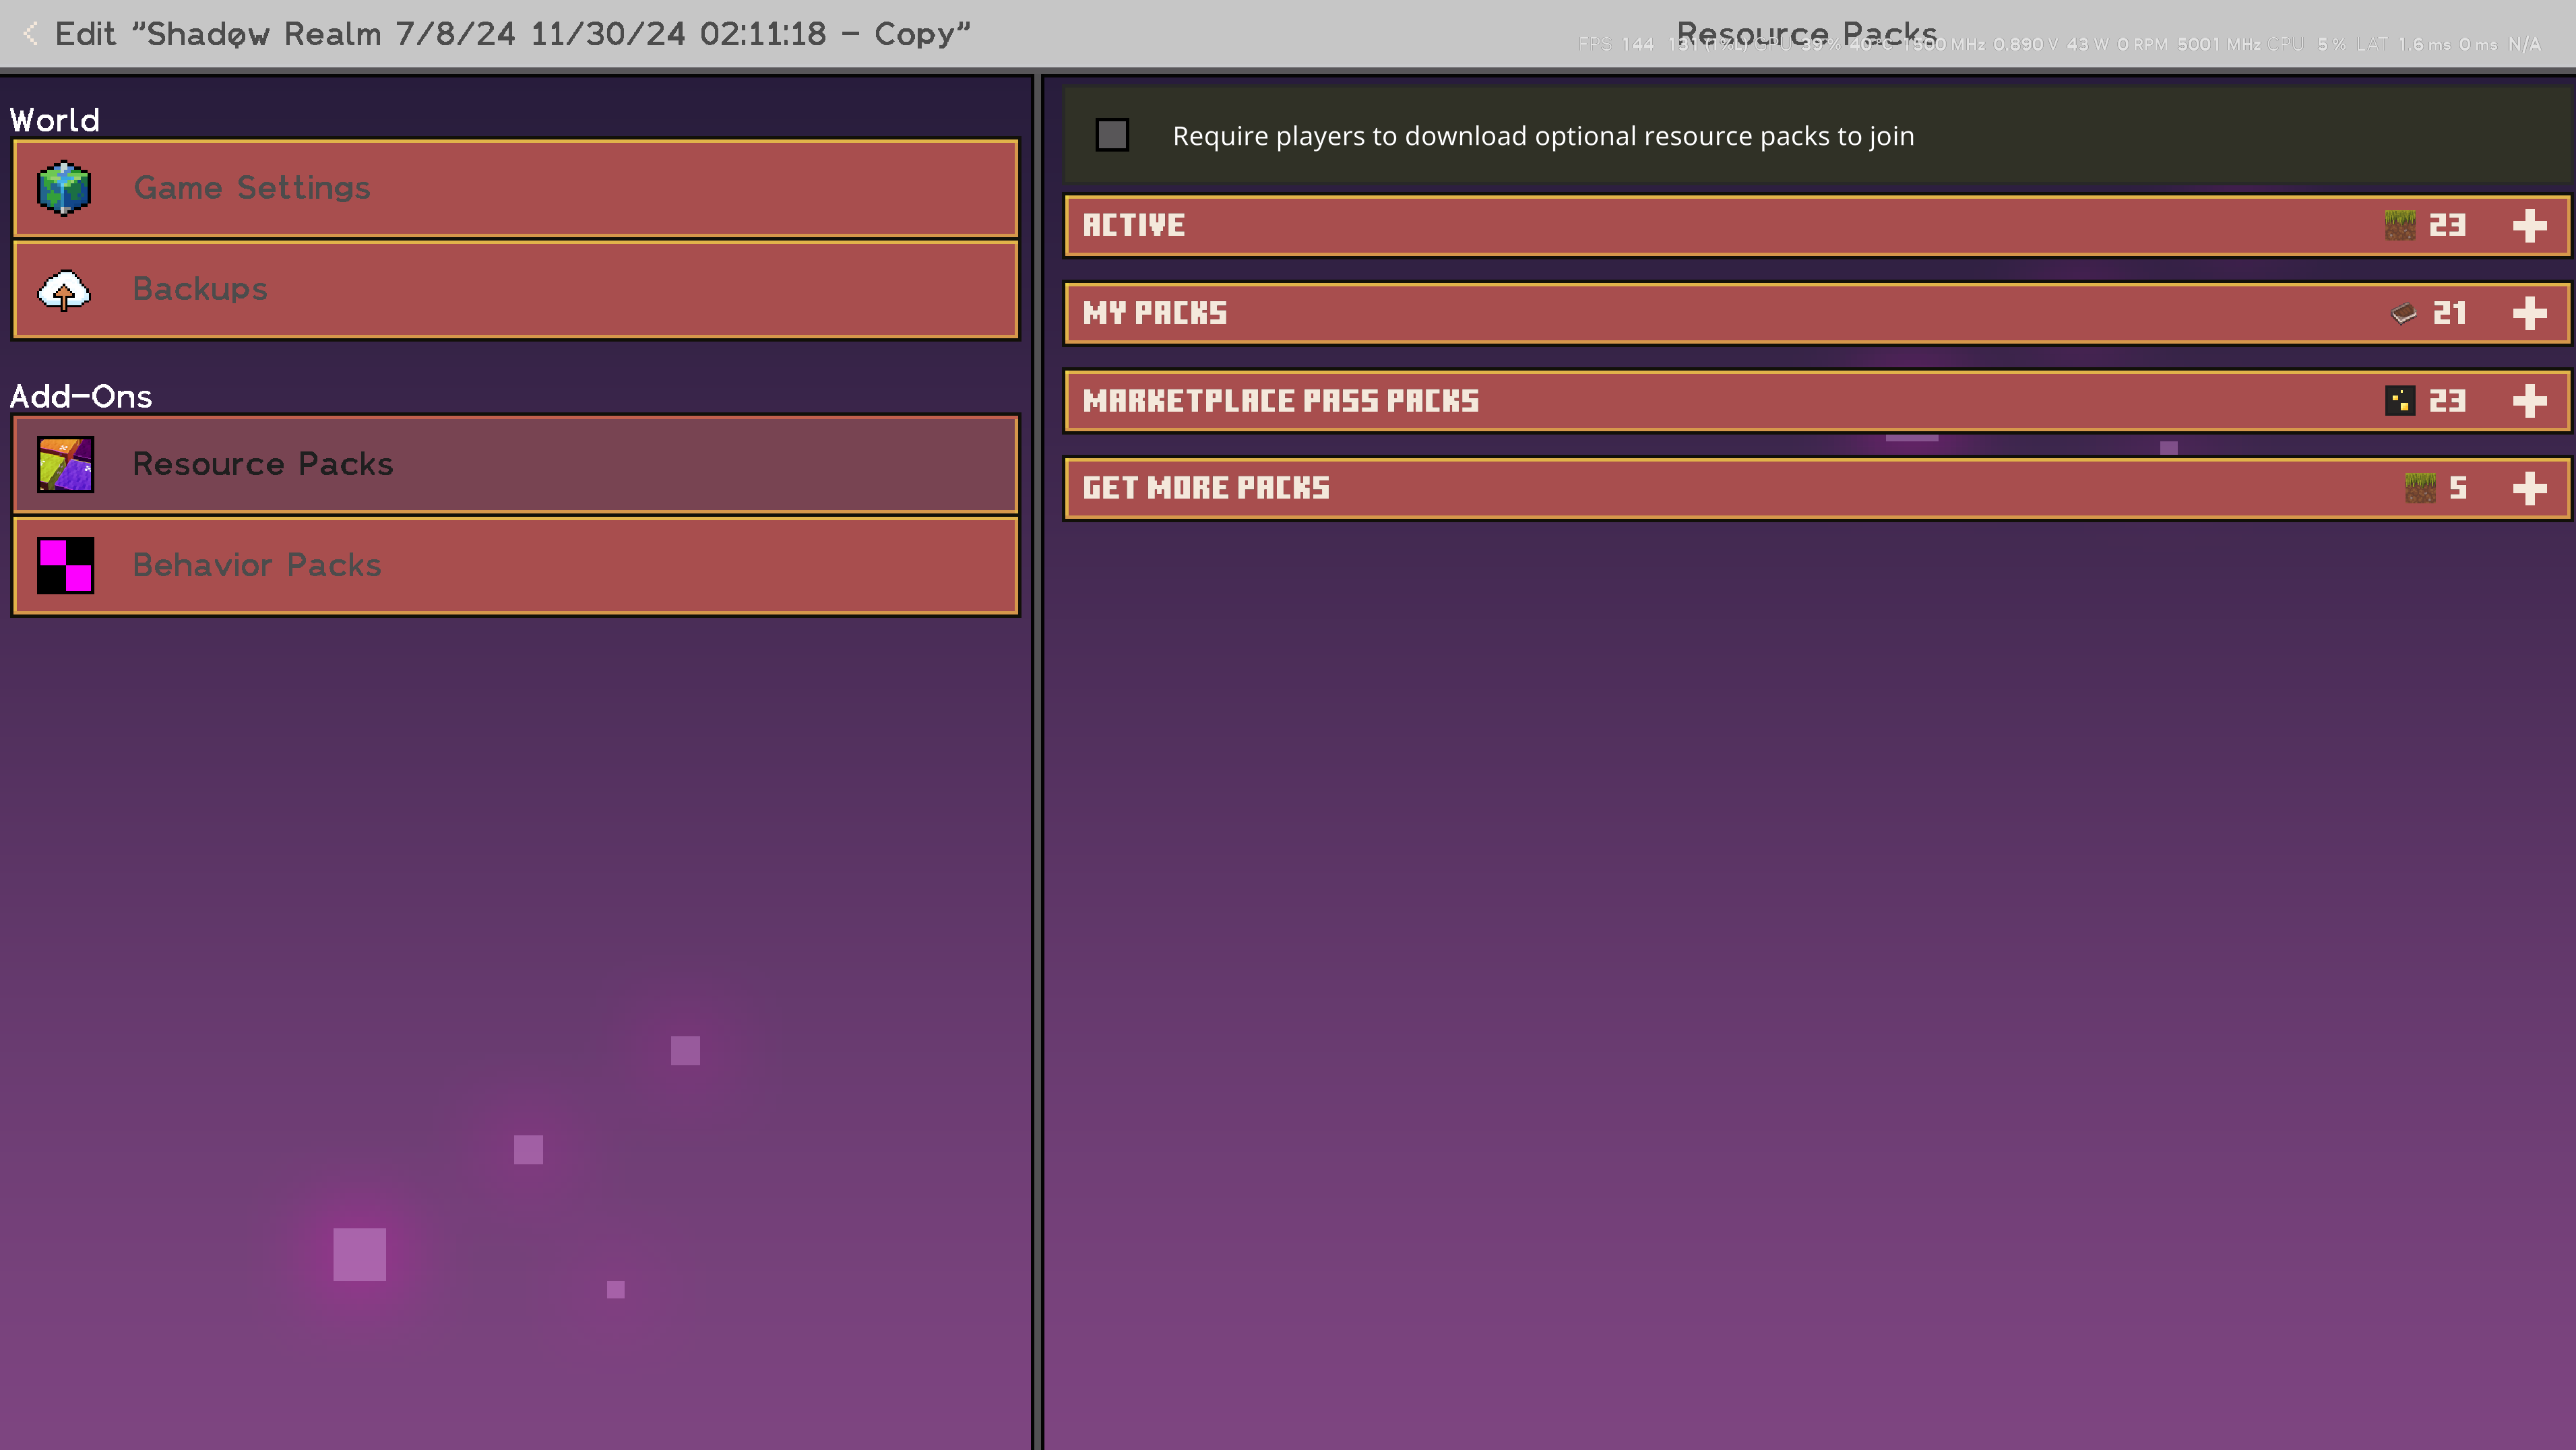Image resolution: width=2576 pixels, height=1450 pixels.
Task: Click the book icon in My Packs row
Action: [2403, 314]
